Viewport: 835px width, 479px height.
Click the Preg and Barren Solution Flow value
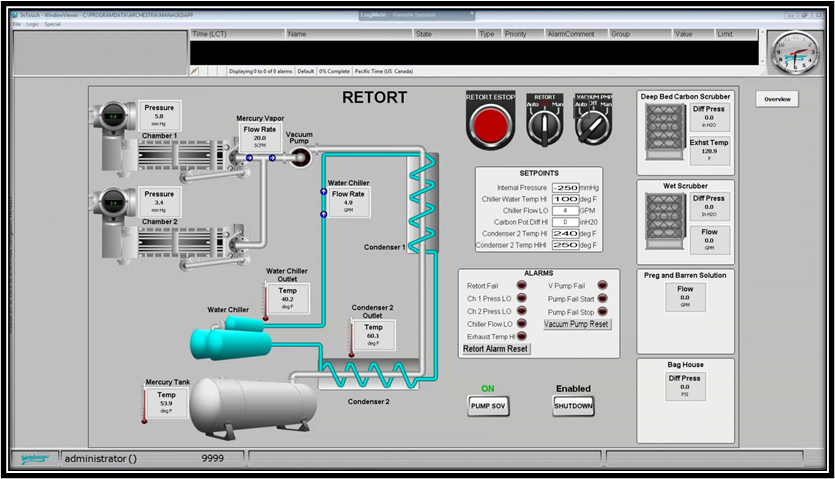[x=685, y=297]
